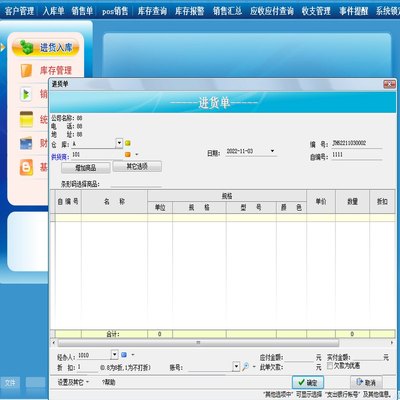400x400 pixels.
Task: Click the 型号 column header
Action: [x=251, y=208]
